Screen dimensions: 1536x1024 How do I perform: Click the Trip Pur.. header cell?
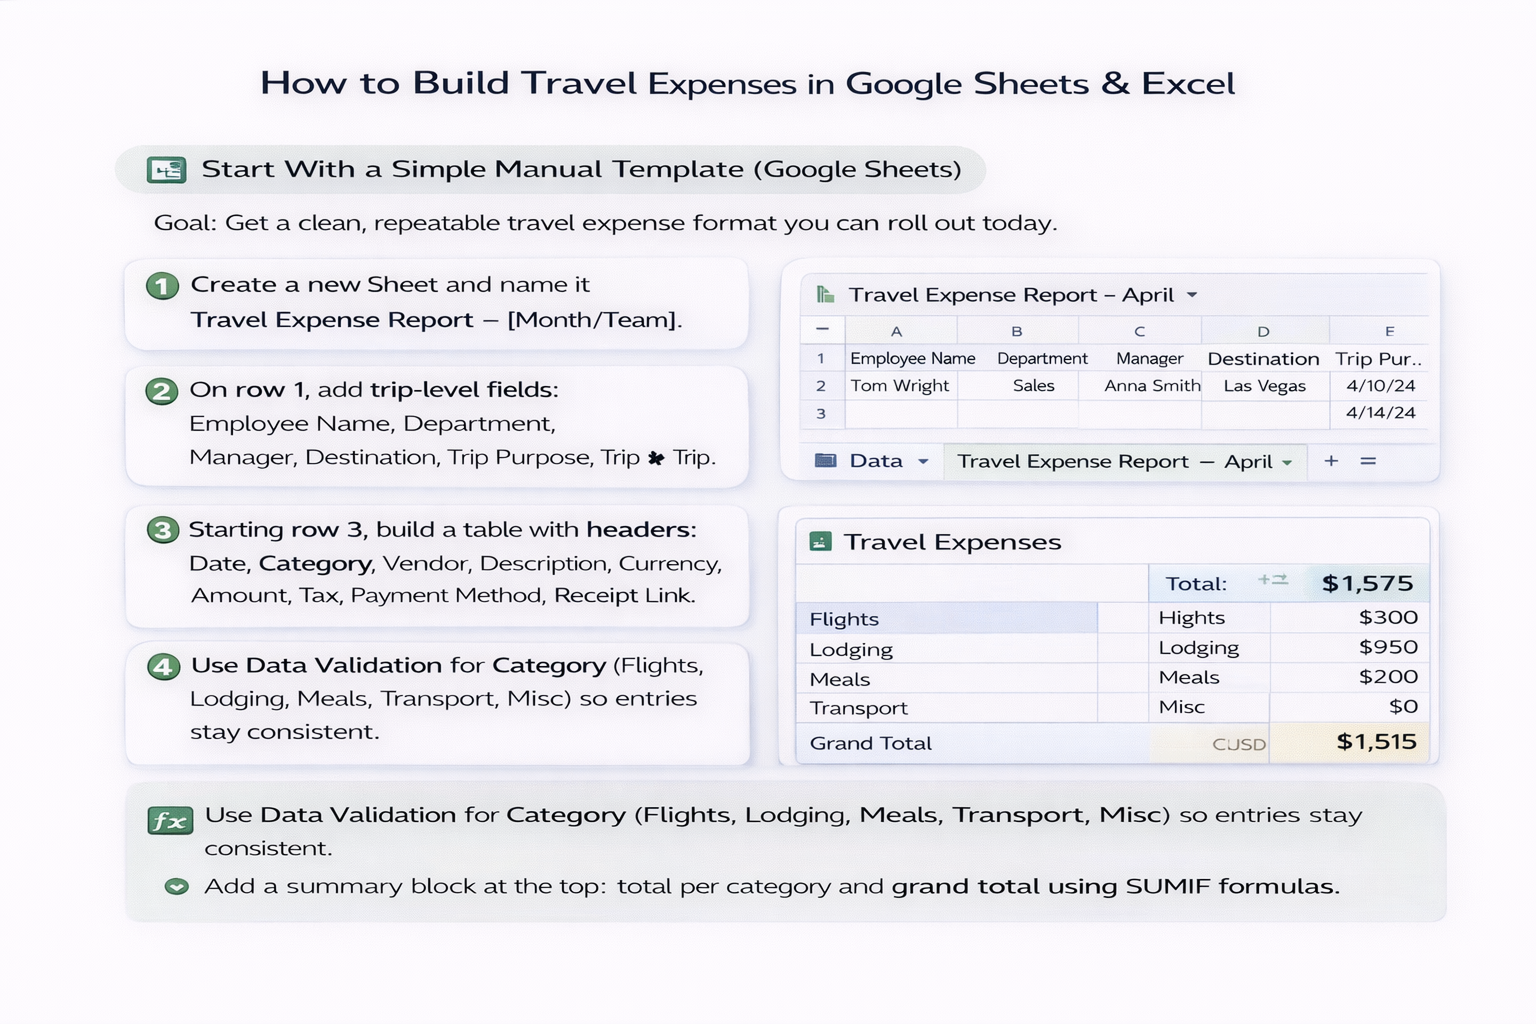coord(1379,358)
